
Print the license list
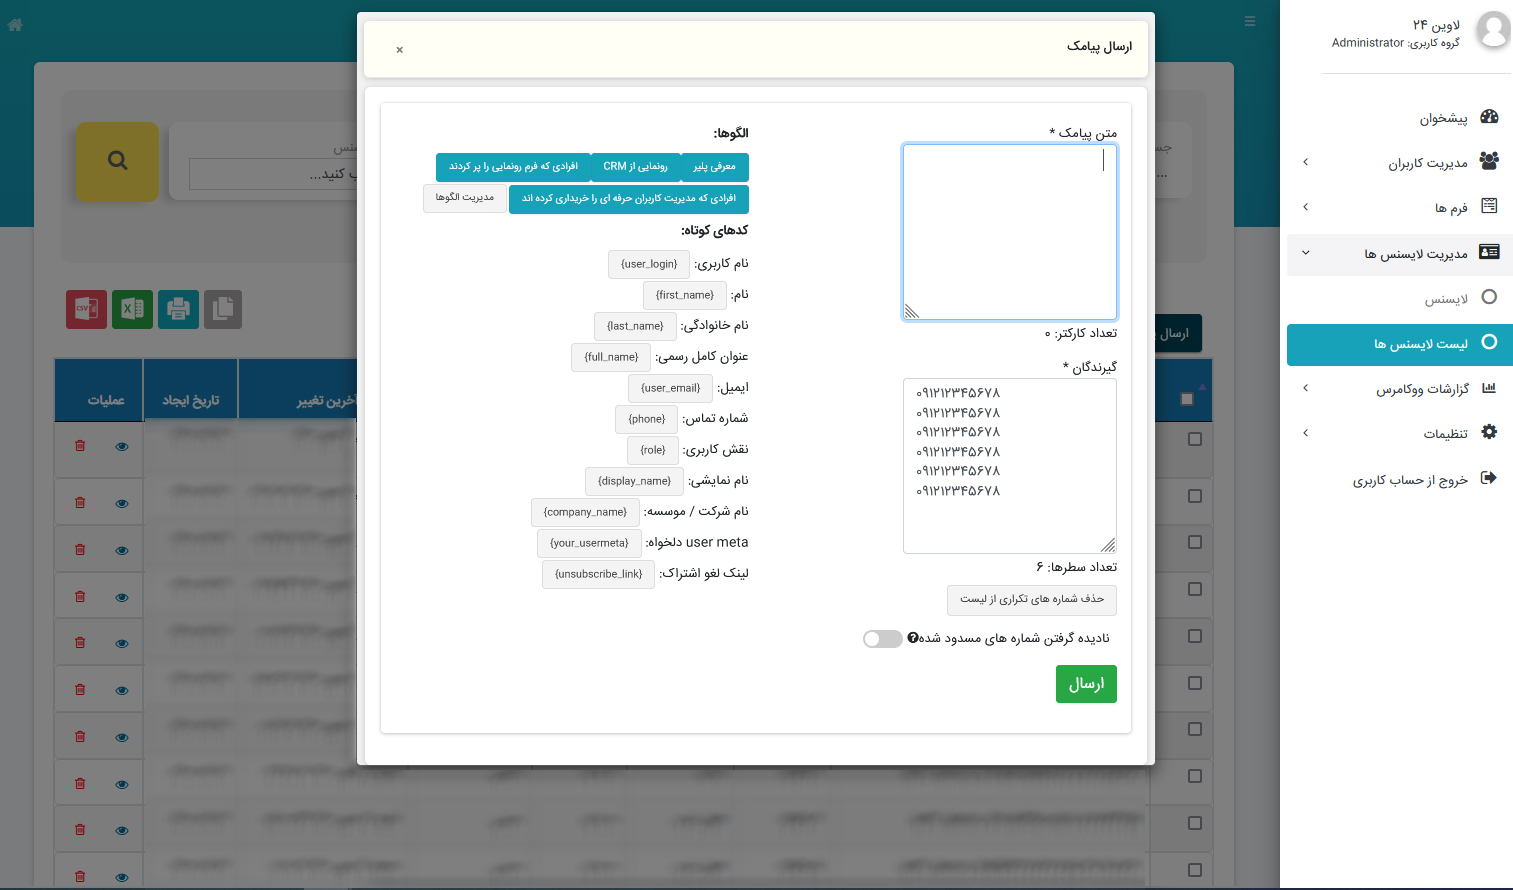(177, 309)
